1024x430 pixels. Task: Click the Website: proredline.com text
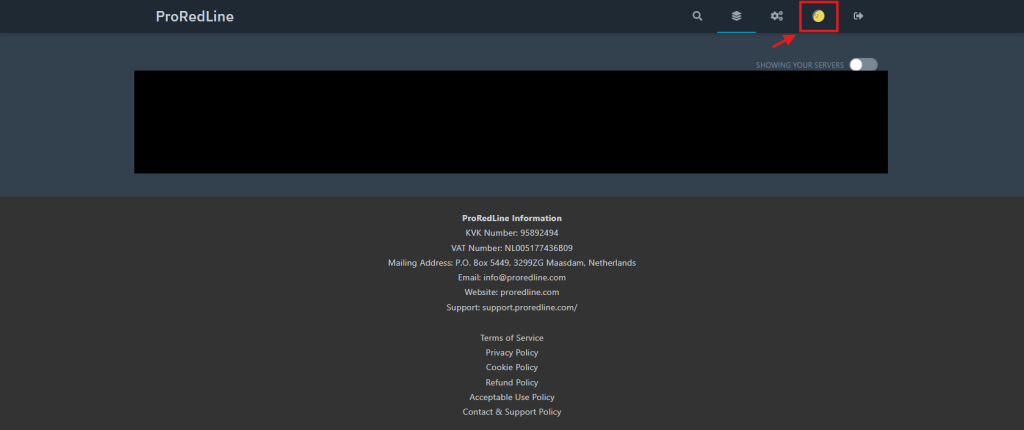512,292
